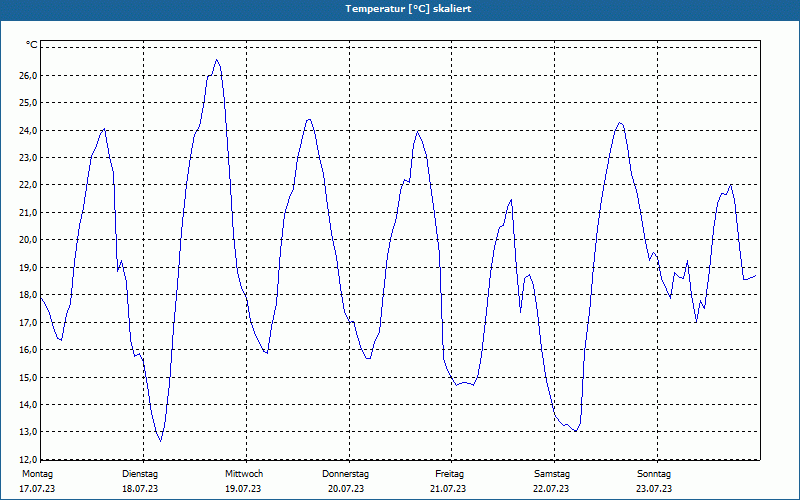
Task: Click the 18.07.23 date label
Action: 140,489
